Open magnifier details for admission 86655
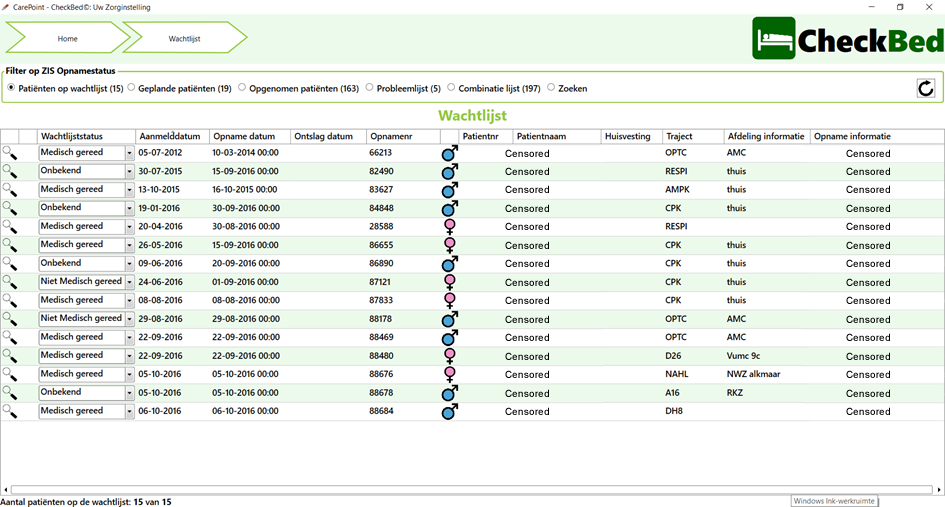The width and height of the screenshot is (945, 507). click(x=10, y=245)
